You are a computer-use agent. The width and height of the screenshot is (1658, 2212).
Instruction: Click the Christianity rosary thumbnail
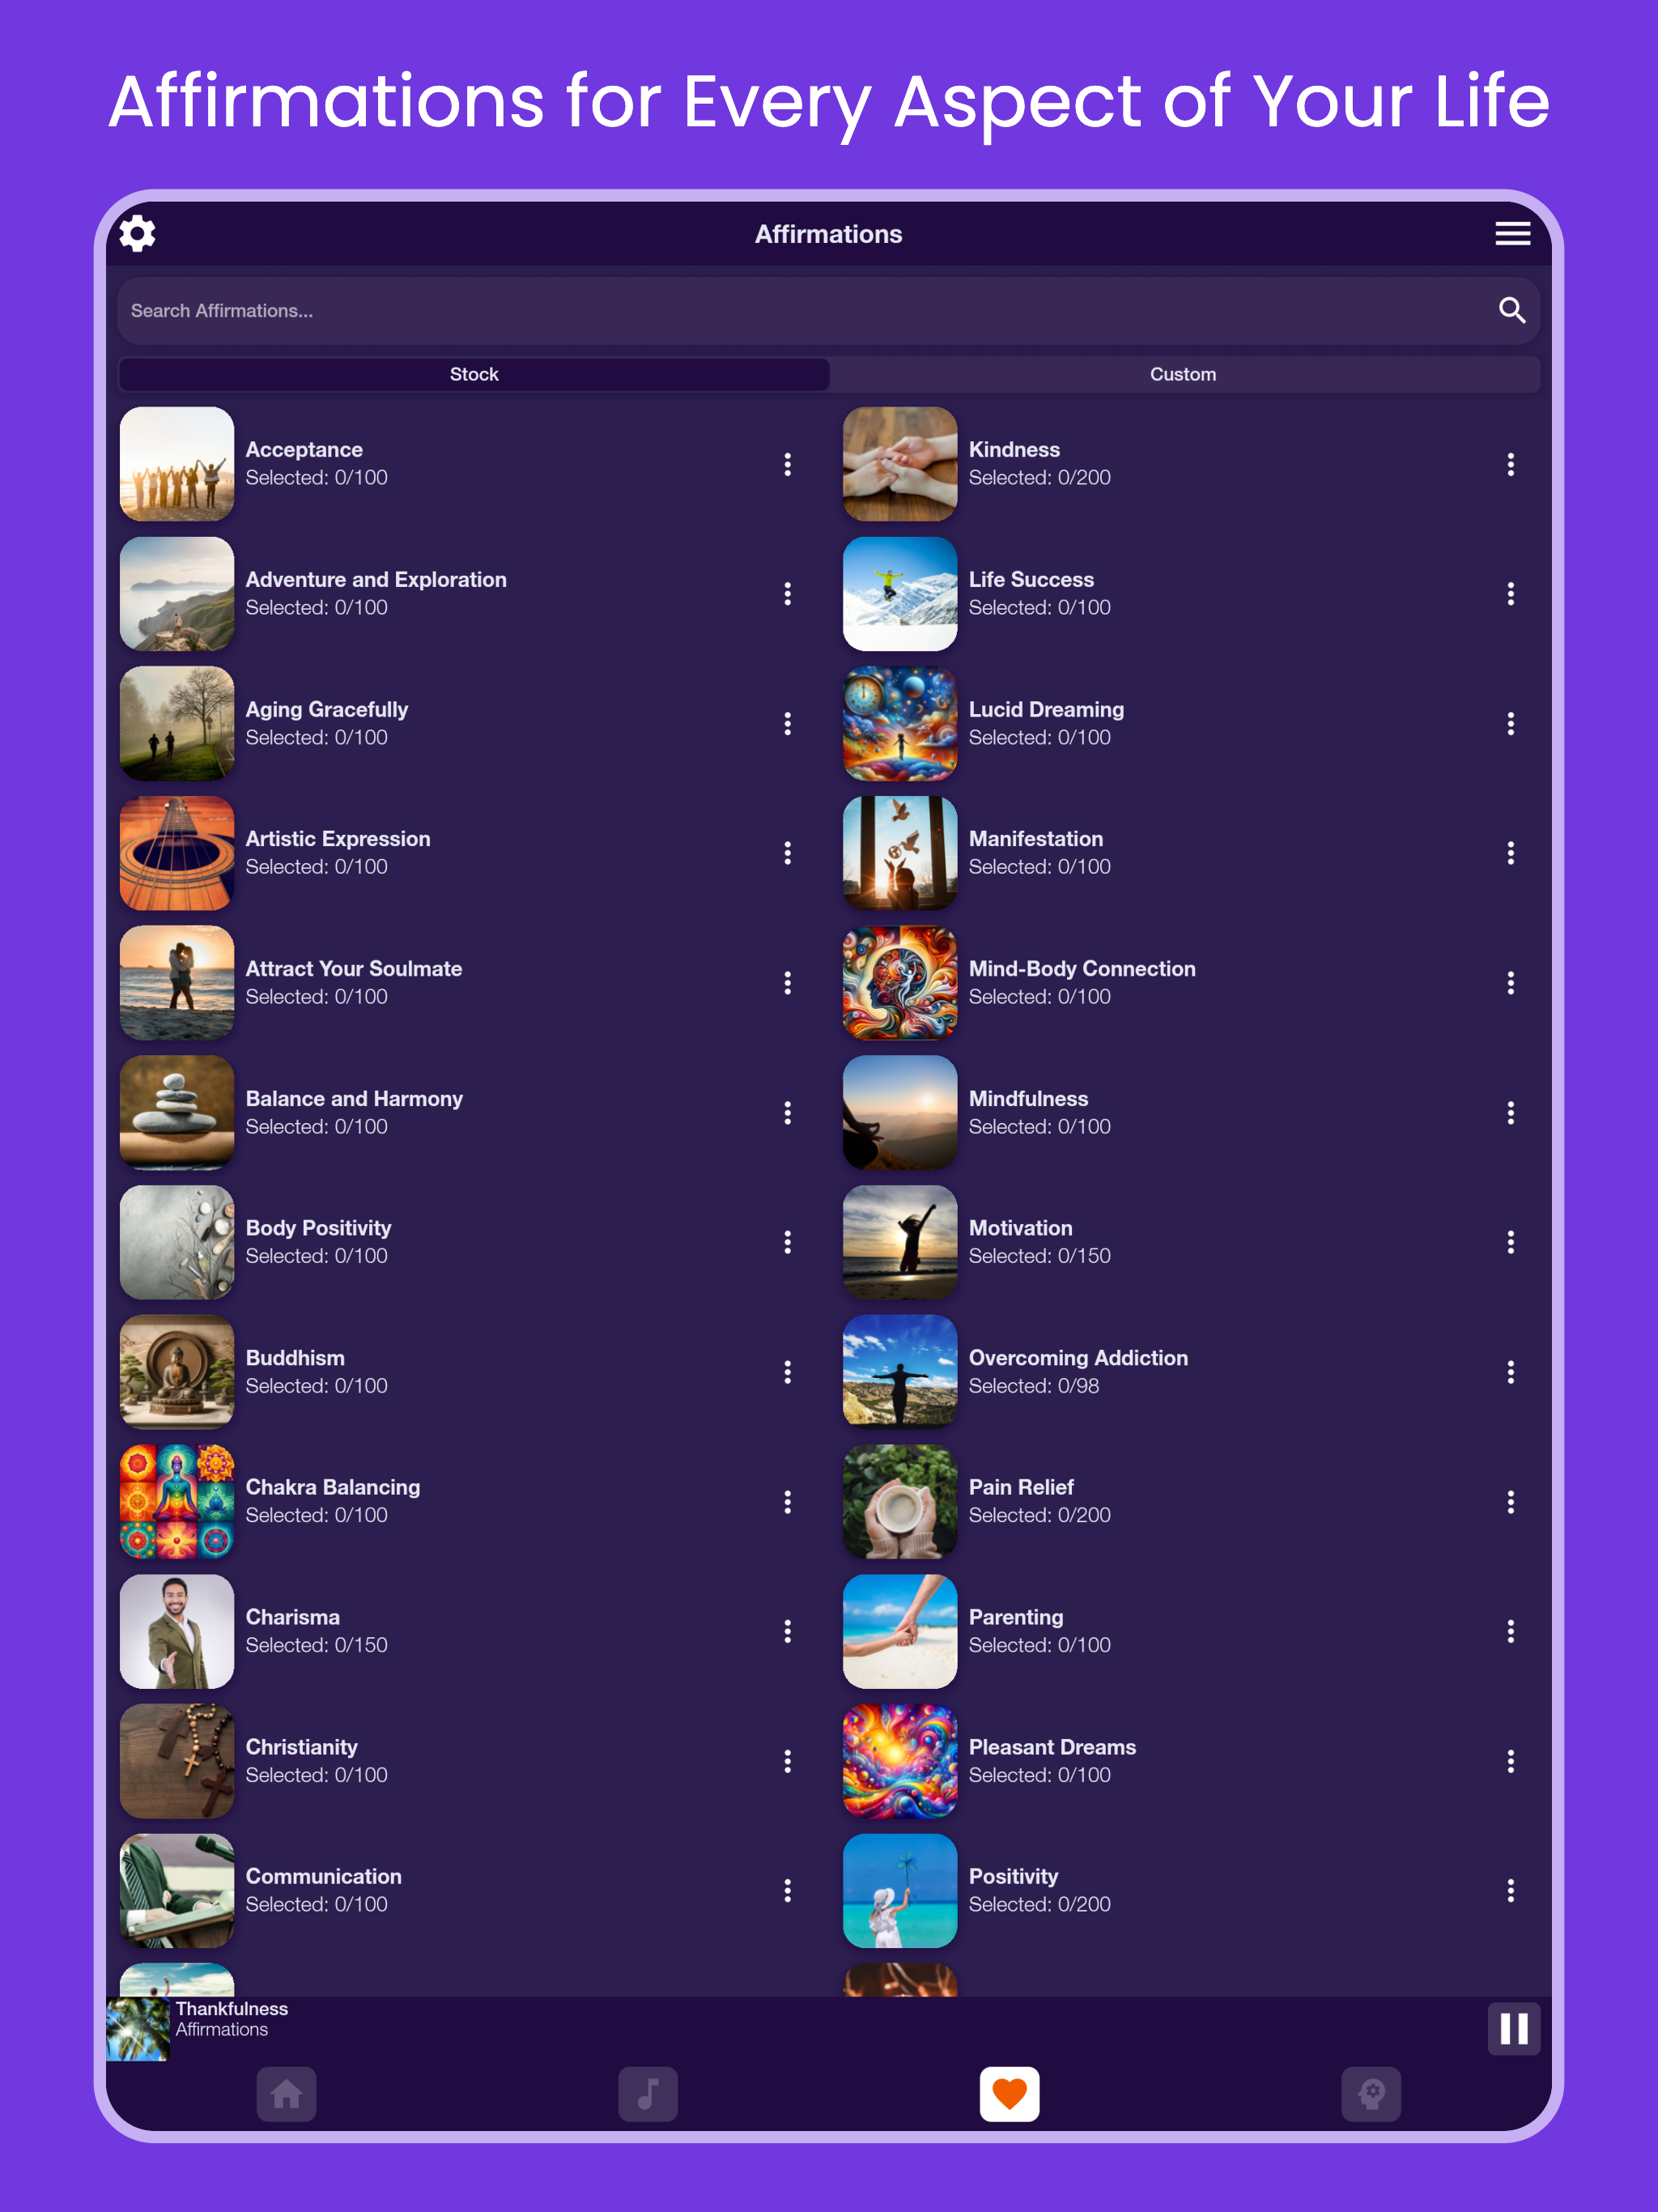pyautogui.click(x=177, y=1761)
